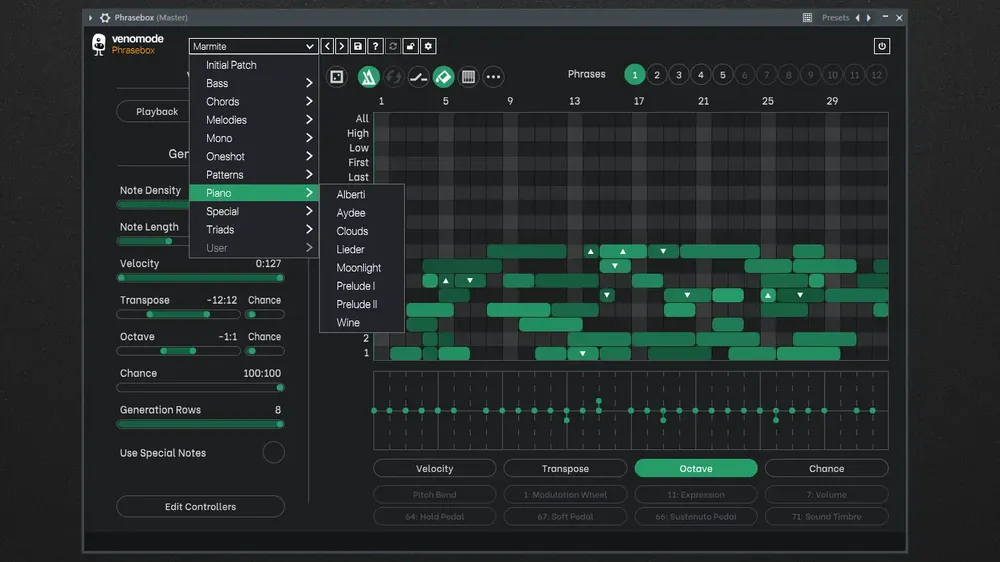Select the eraser tool icon
Image resolution: width=1000 pixels, height=562 pixels.
(x=443, y=77)
